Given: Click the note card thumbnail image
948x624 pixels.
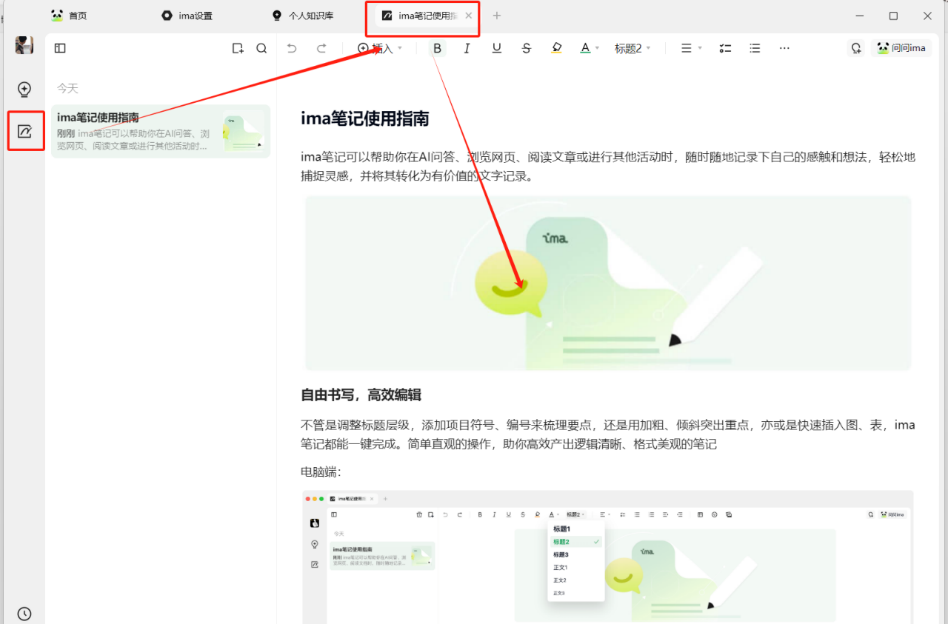Looking at the screenshot, I should [243, 132].
